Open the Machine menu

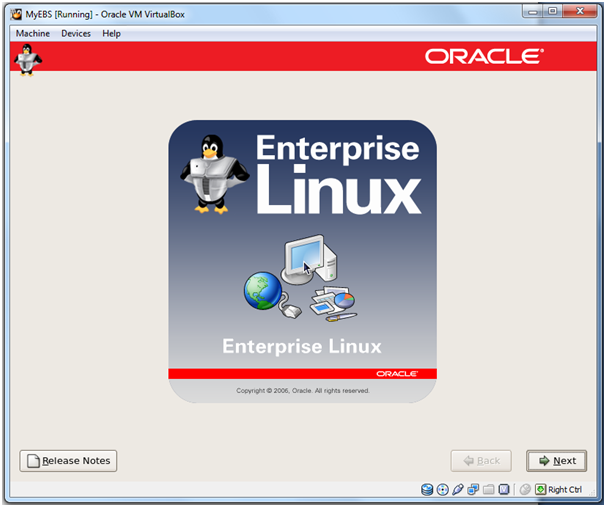point(32,34)
